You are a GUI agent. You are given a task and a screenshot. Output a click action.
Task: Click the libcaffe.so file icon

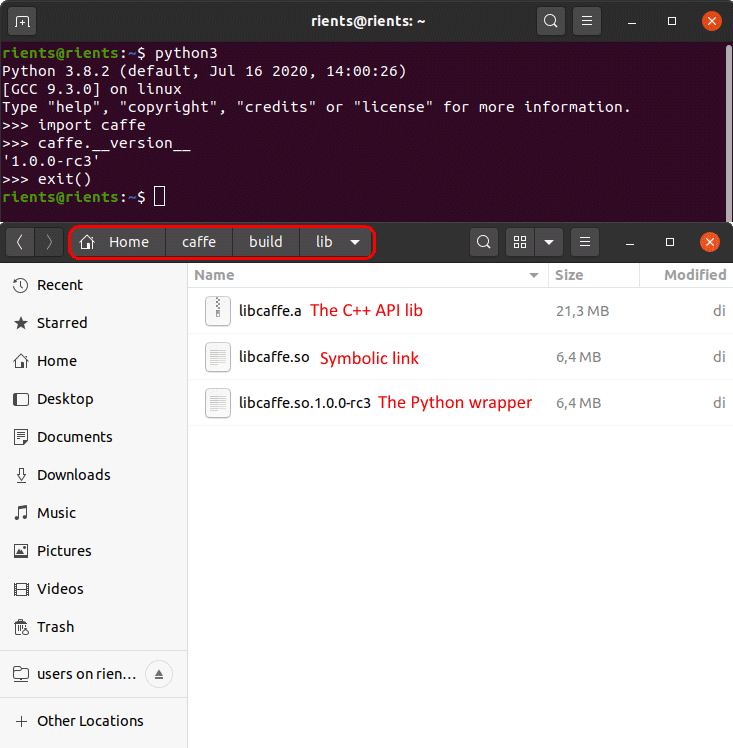coord(218,357)
